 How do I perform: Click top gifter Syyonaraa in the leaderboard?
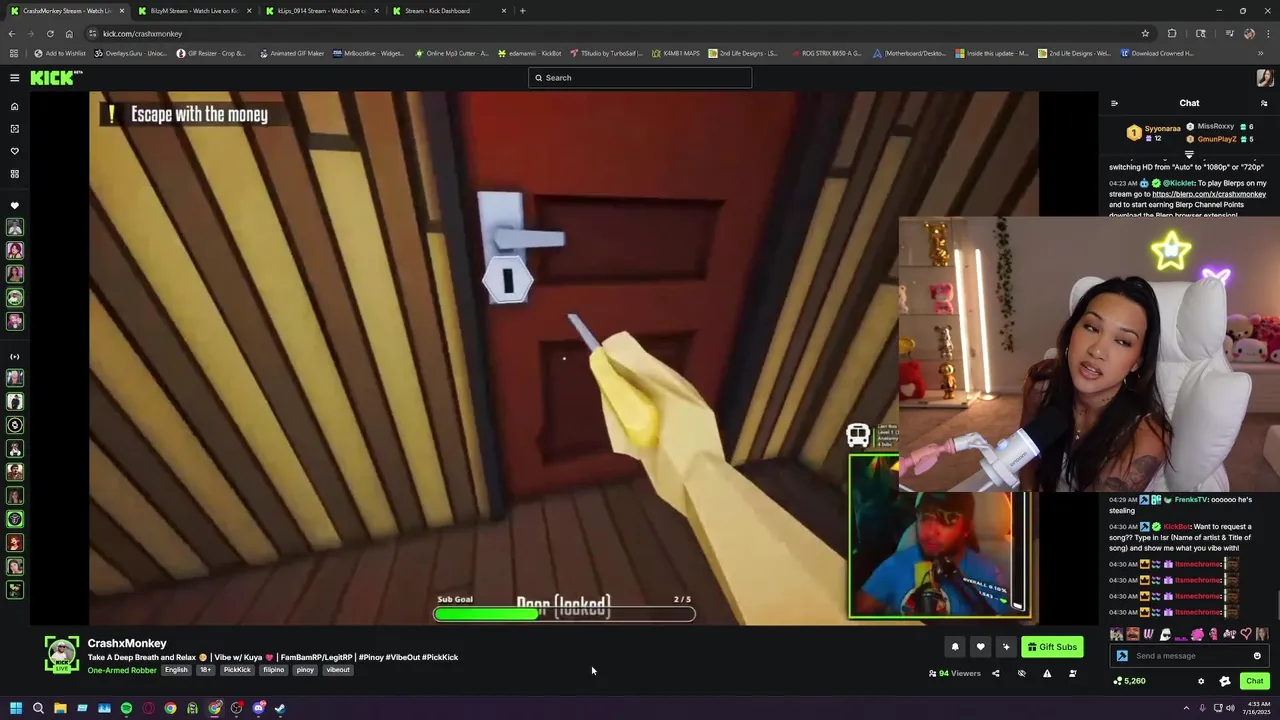tap(1161, 129)
